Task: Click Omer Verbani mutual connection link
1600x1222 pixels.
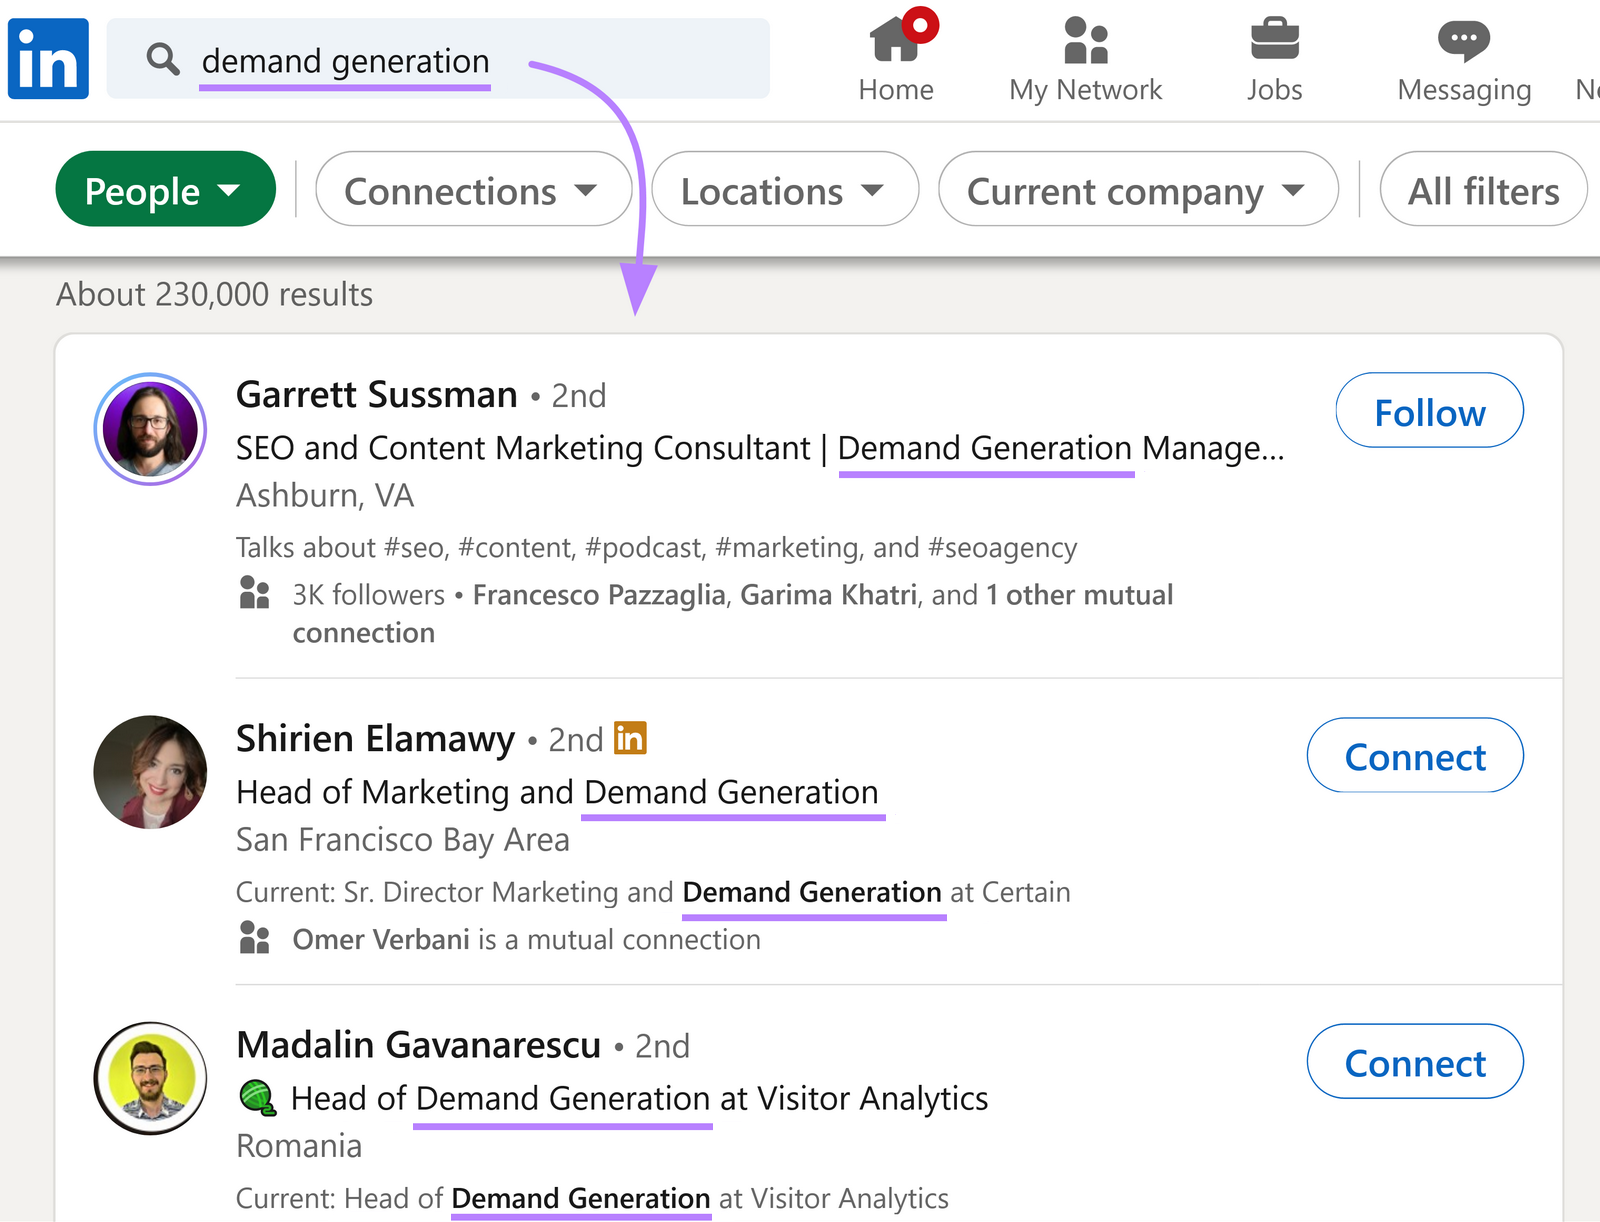Action: pos(381,939)
